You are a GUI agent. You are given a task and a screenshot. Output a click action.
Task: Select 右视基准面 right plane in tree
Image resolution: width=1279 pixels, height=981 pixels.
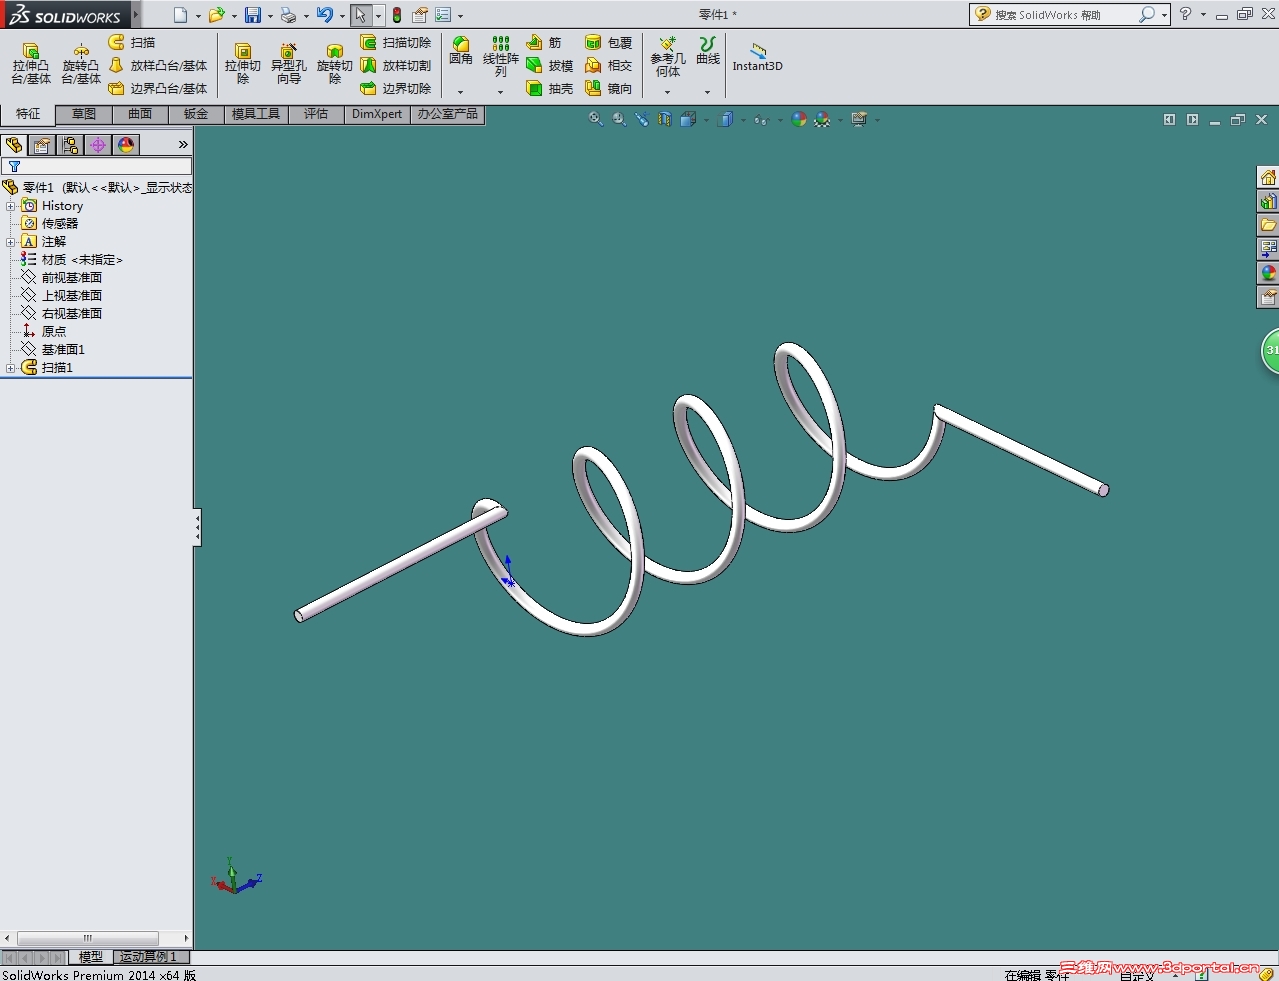pyautogui.click(x=62, y=314)
